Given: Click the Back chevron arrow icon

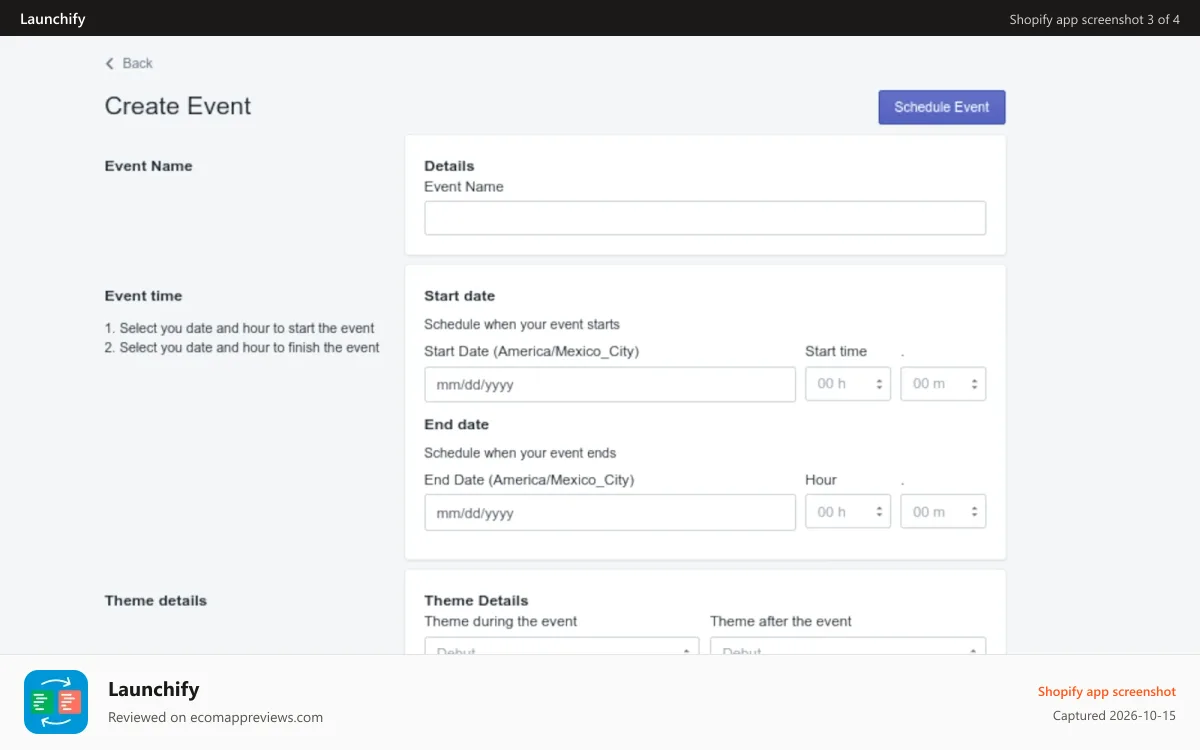Looking at the screenshot, I should 110,63.
